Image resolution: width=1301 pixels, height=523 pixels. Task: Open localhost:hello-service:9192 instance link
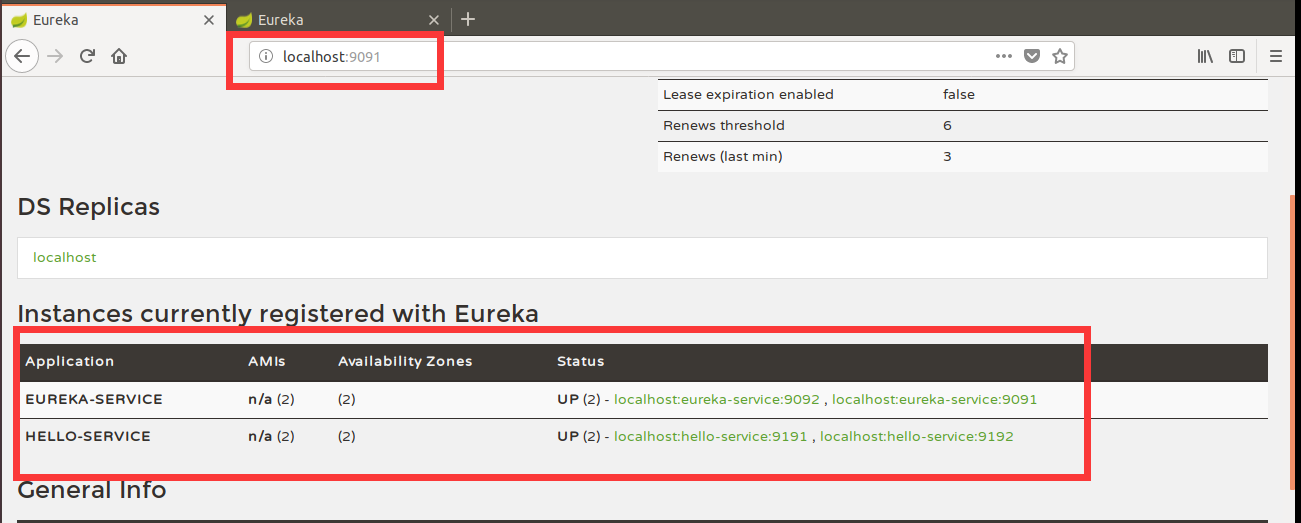tap(917, 436)
